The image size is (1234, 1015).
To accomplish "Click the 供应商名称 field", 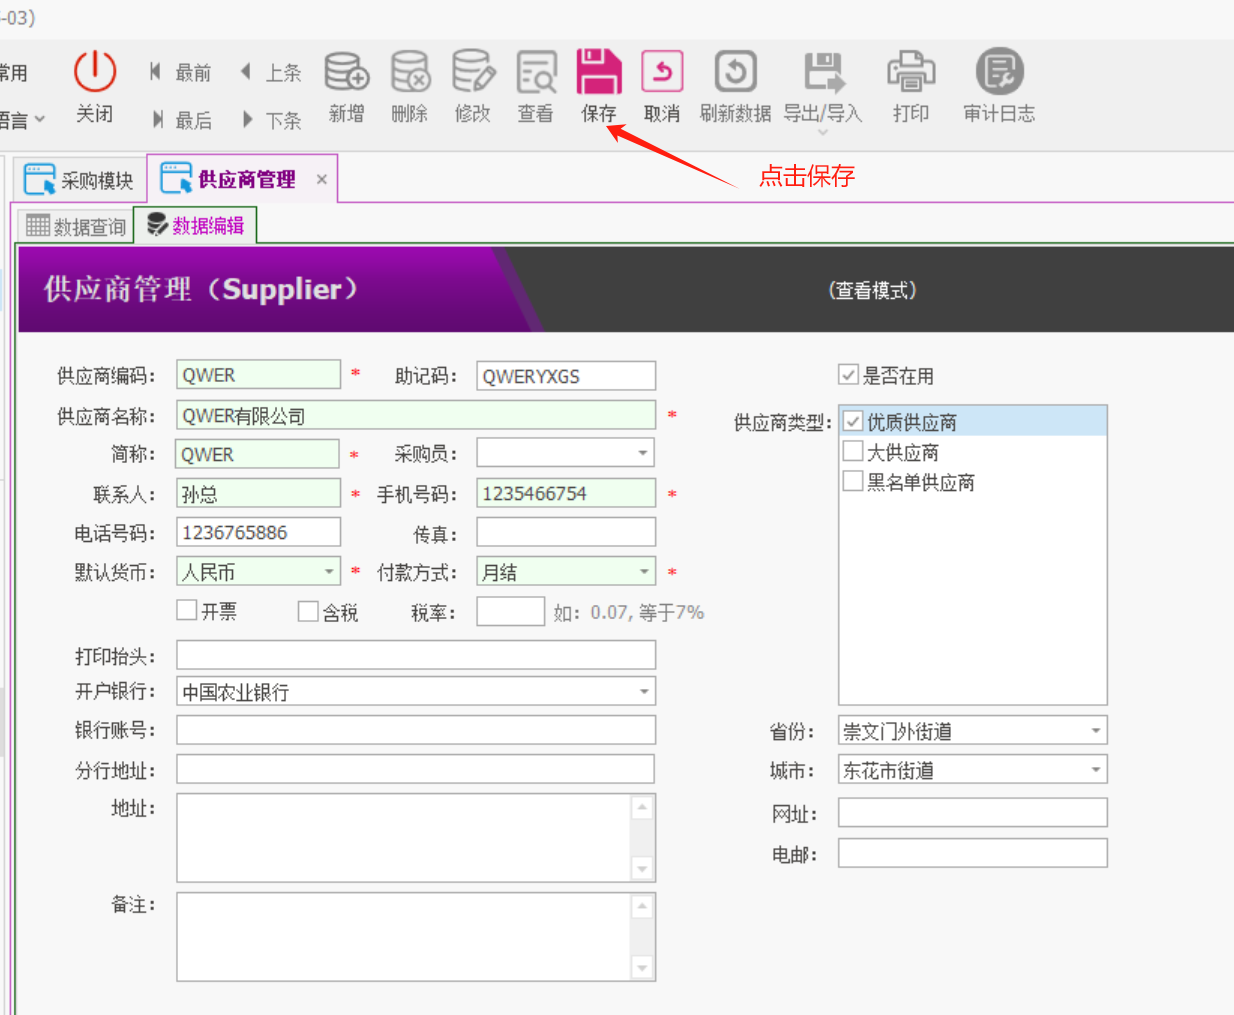I will [x=416, y=415].
